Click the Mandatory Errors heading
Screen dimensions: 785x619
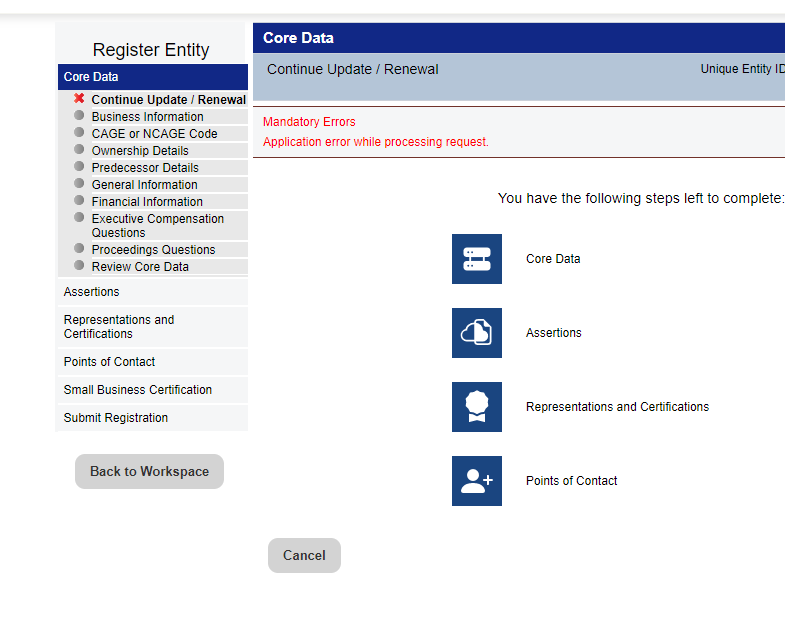click(309, 122)
